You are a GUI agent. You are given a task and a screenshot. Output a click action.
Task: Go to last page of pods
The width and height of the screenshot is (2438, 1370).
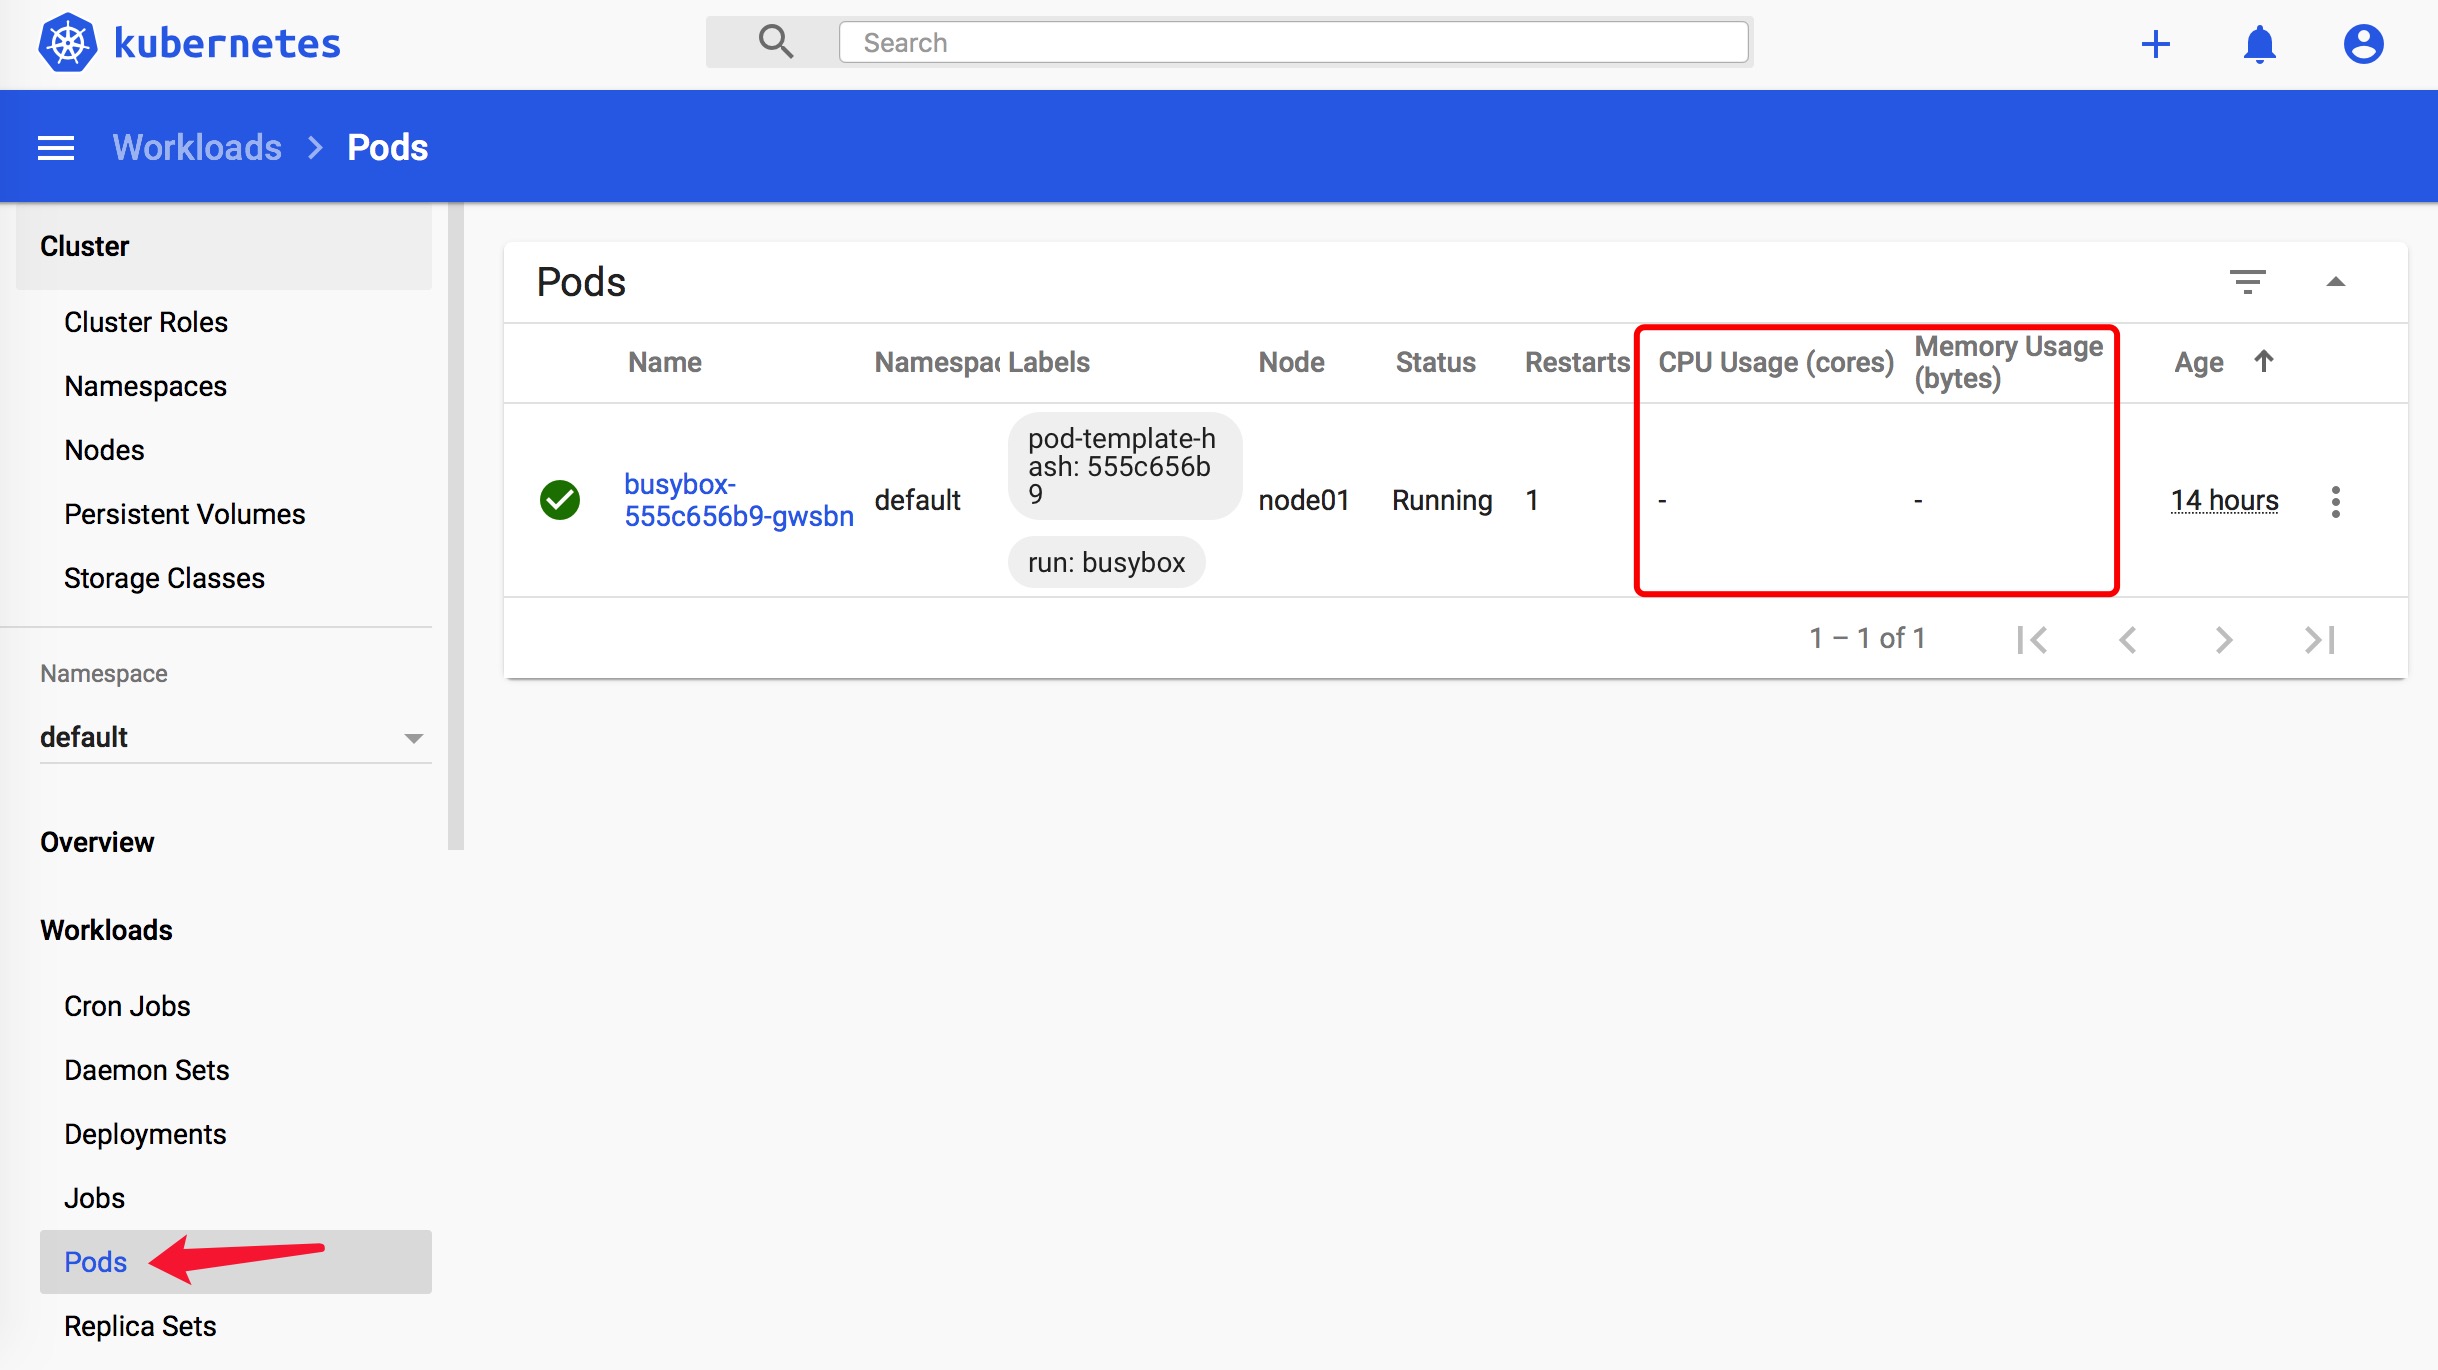tap(2320, 639)
